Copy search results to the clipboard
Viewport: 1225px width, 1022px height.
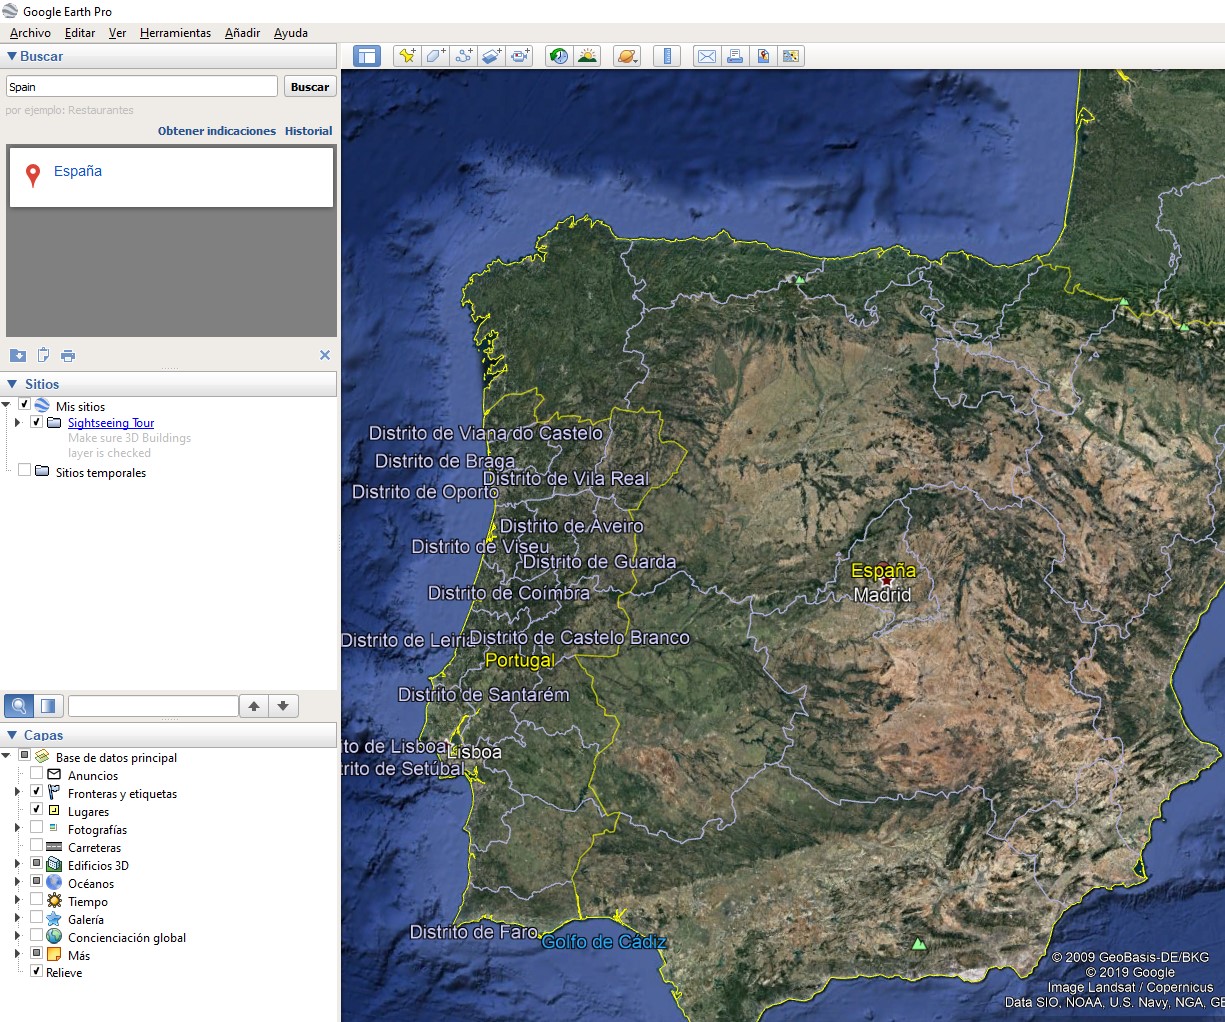click(x=43, y=355)
